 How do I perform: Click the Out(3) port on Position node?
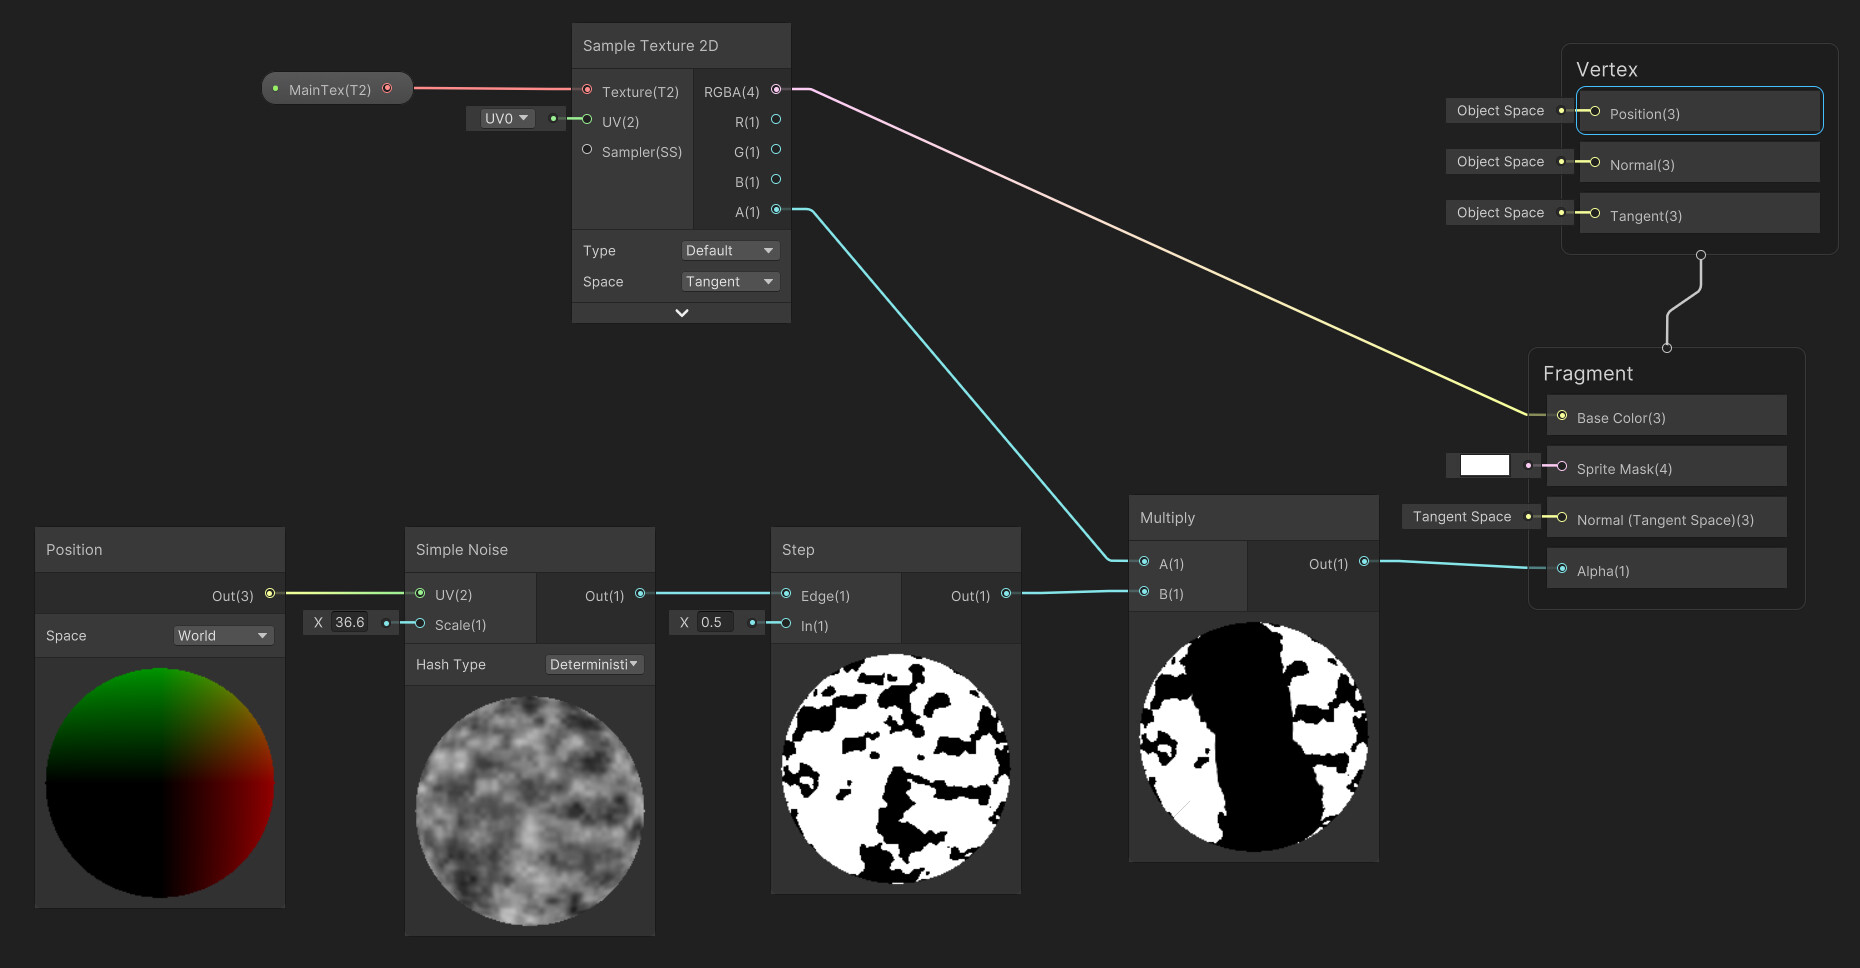(x=268, y=593)
